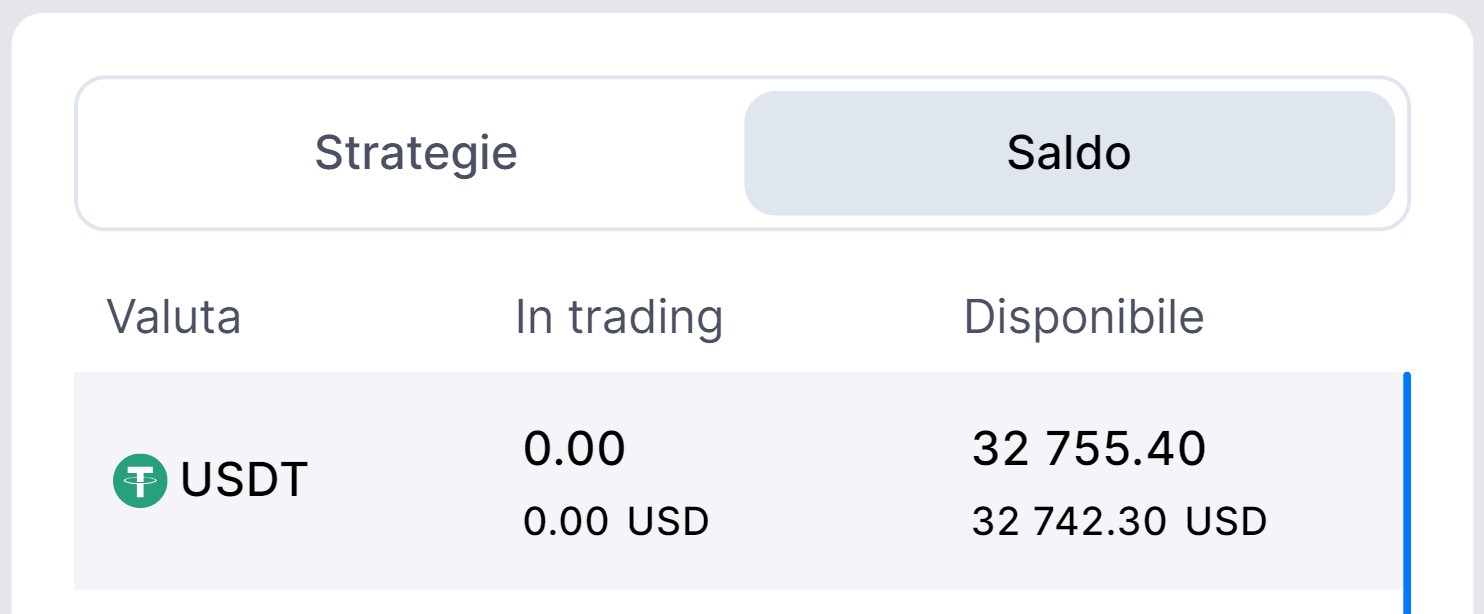The width and height of the screenshot is (1484, 614).
Task: Select the Saldo tab
Action: [1069, 153]
